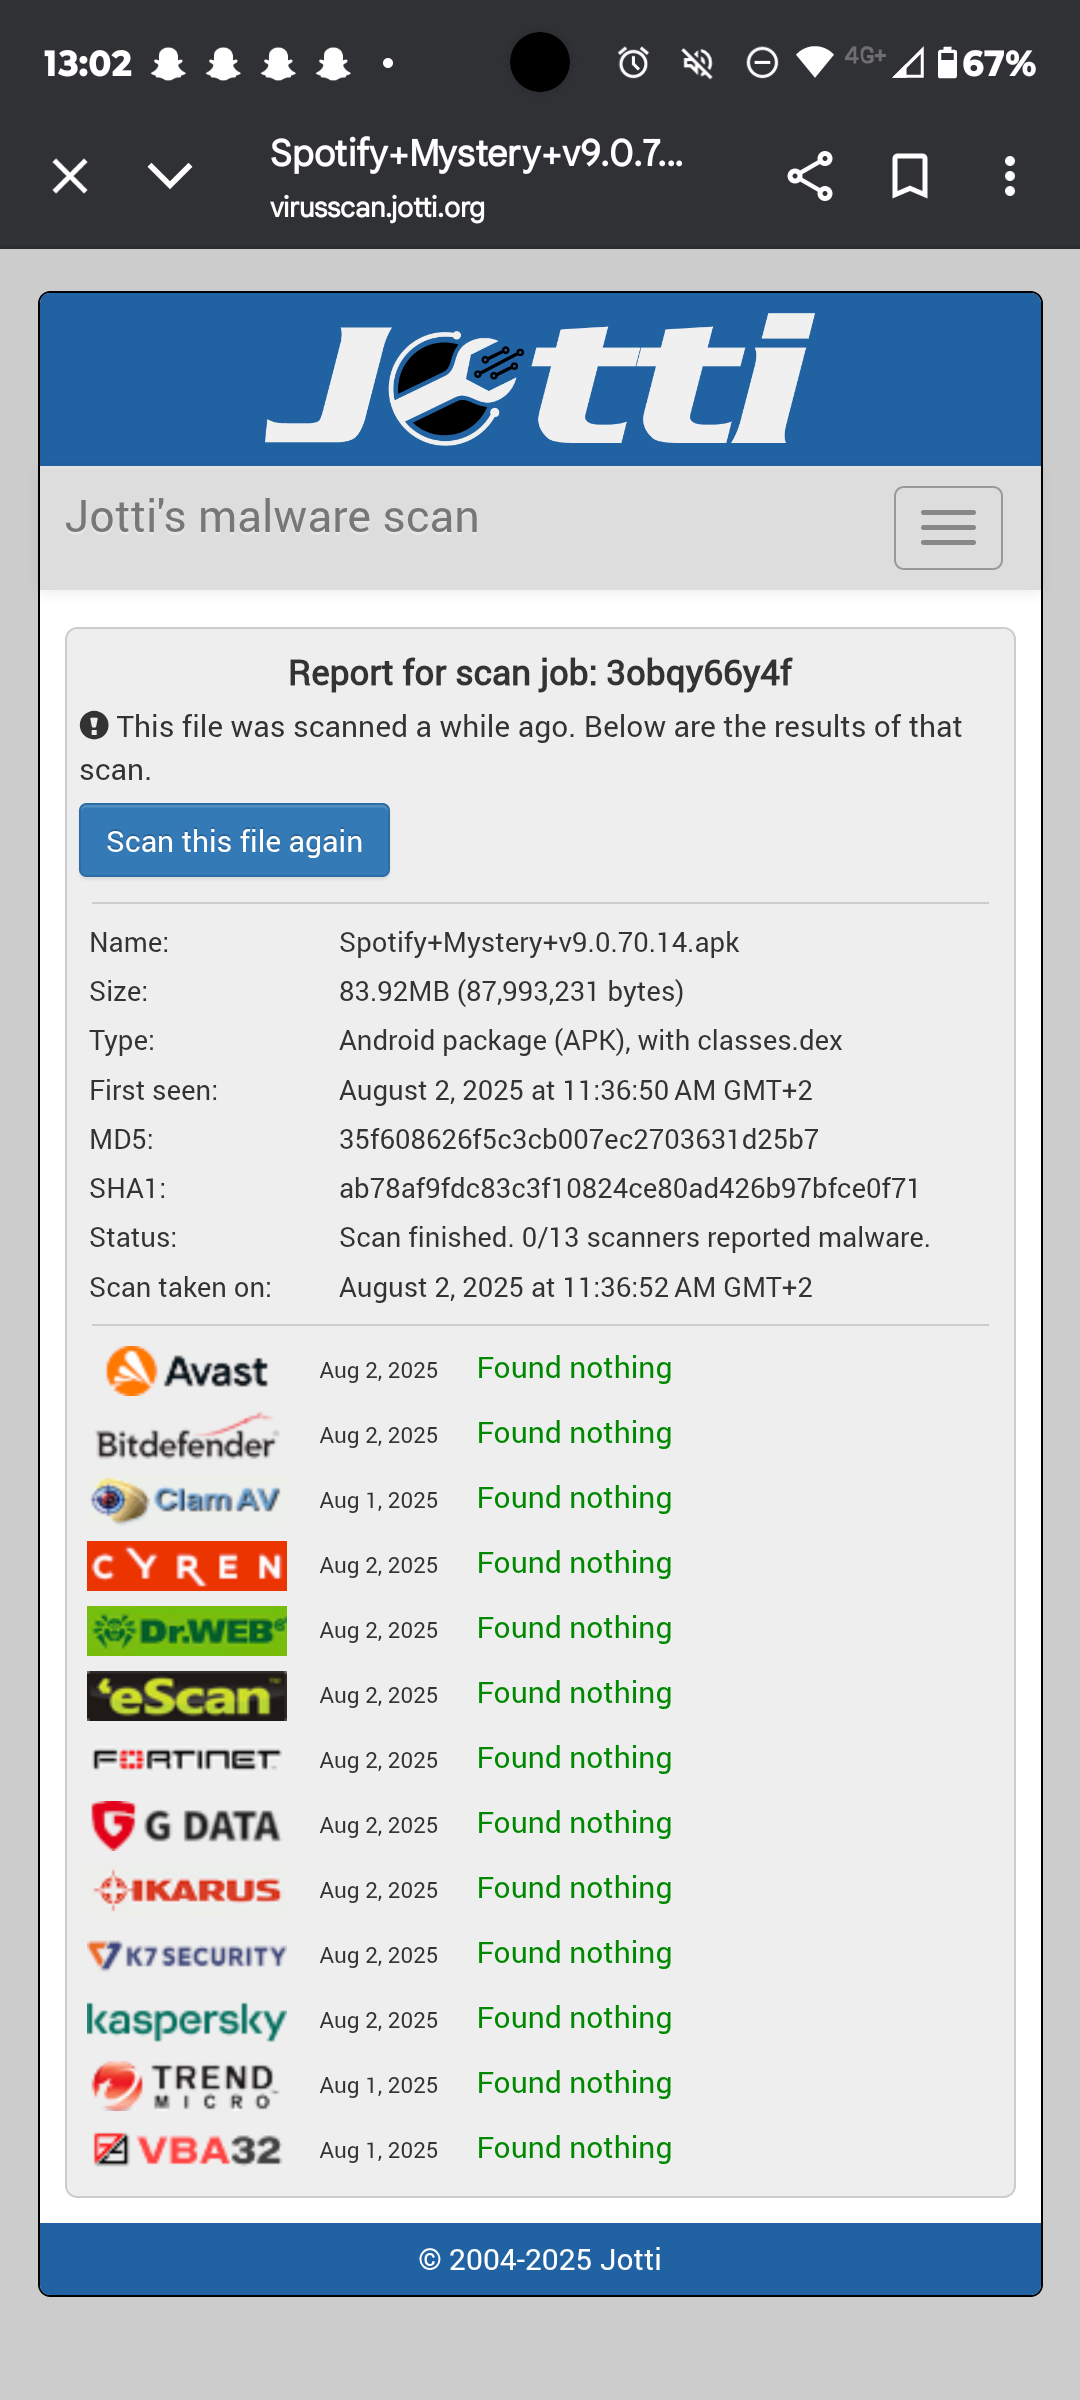Click the Jotti's malware scan title
Image resolution: width=1080 pixels, height=2400 pixels.
tap(272, 518)
